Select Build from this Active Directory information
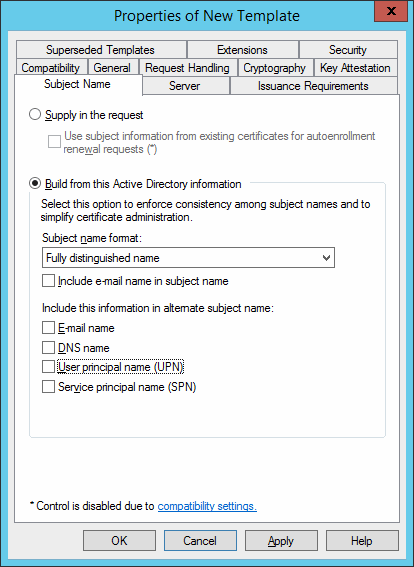This screenshot has width=414, height=567. tap(35, 184)
